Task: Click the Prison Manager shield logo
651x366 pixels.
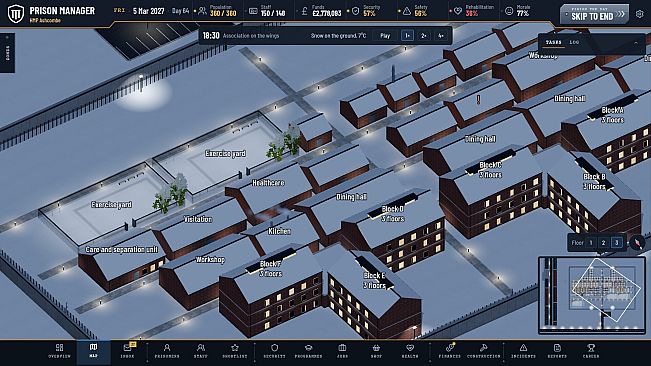Action: click(16, 14)
